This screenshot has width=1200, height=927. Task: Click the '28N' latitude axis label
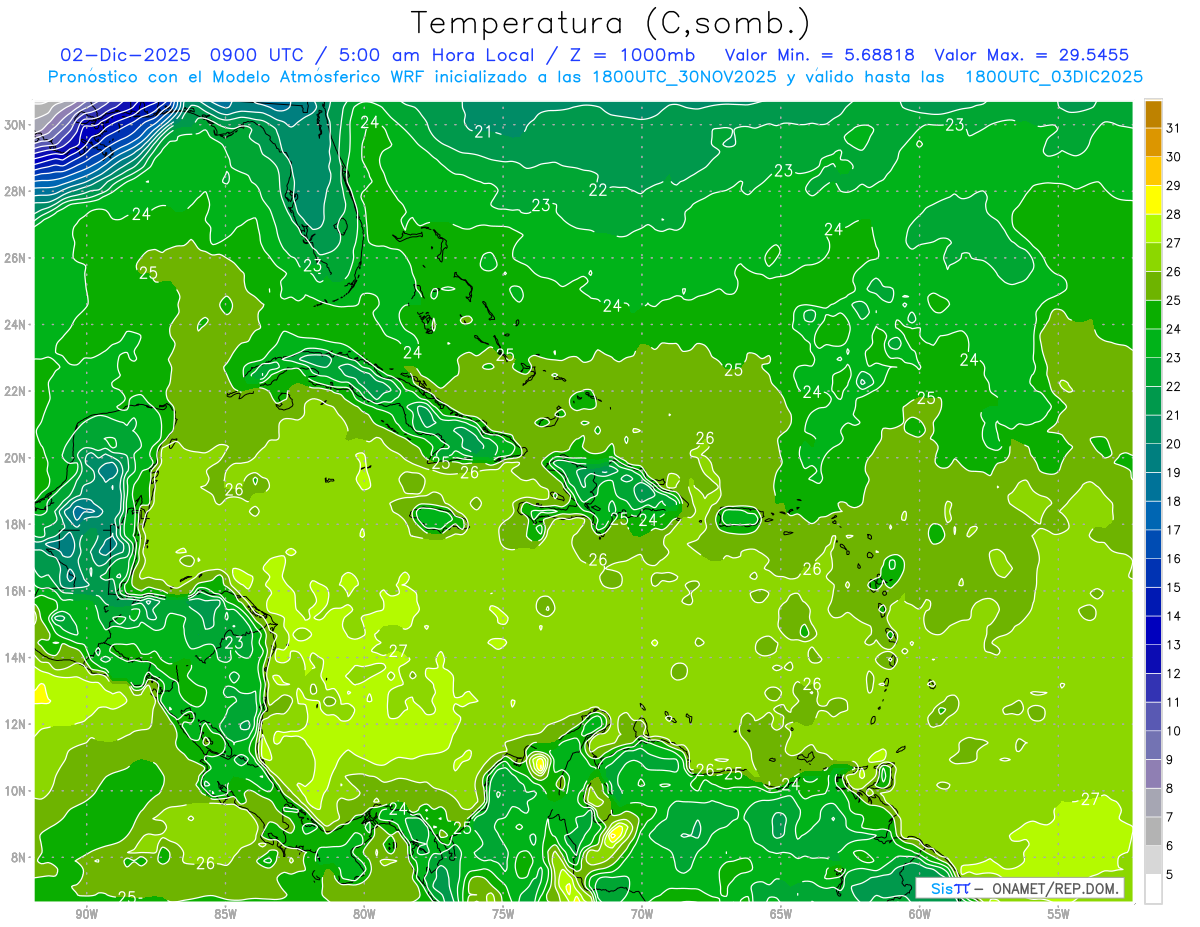[x=17, y=191]
